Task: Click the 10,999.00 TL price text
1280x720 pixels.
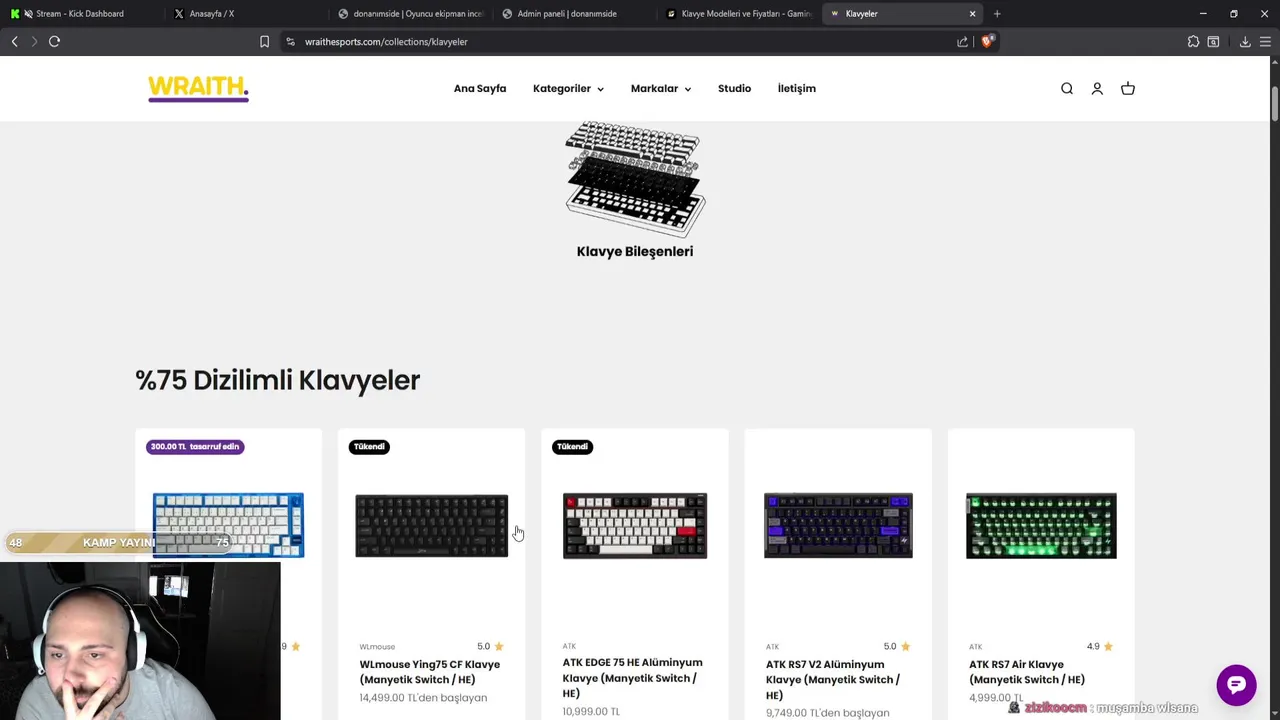Action: tap(591, 711)
